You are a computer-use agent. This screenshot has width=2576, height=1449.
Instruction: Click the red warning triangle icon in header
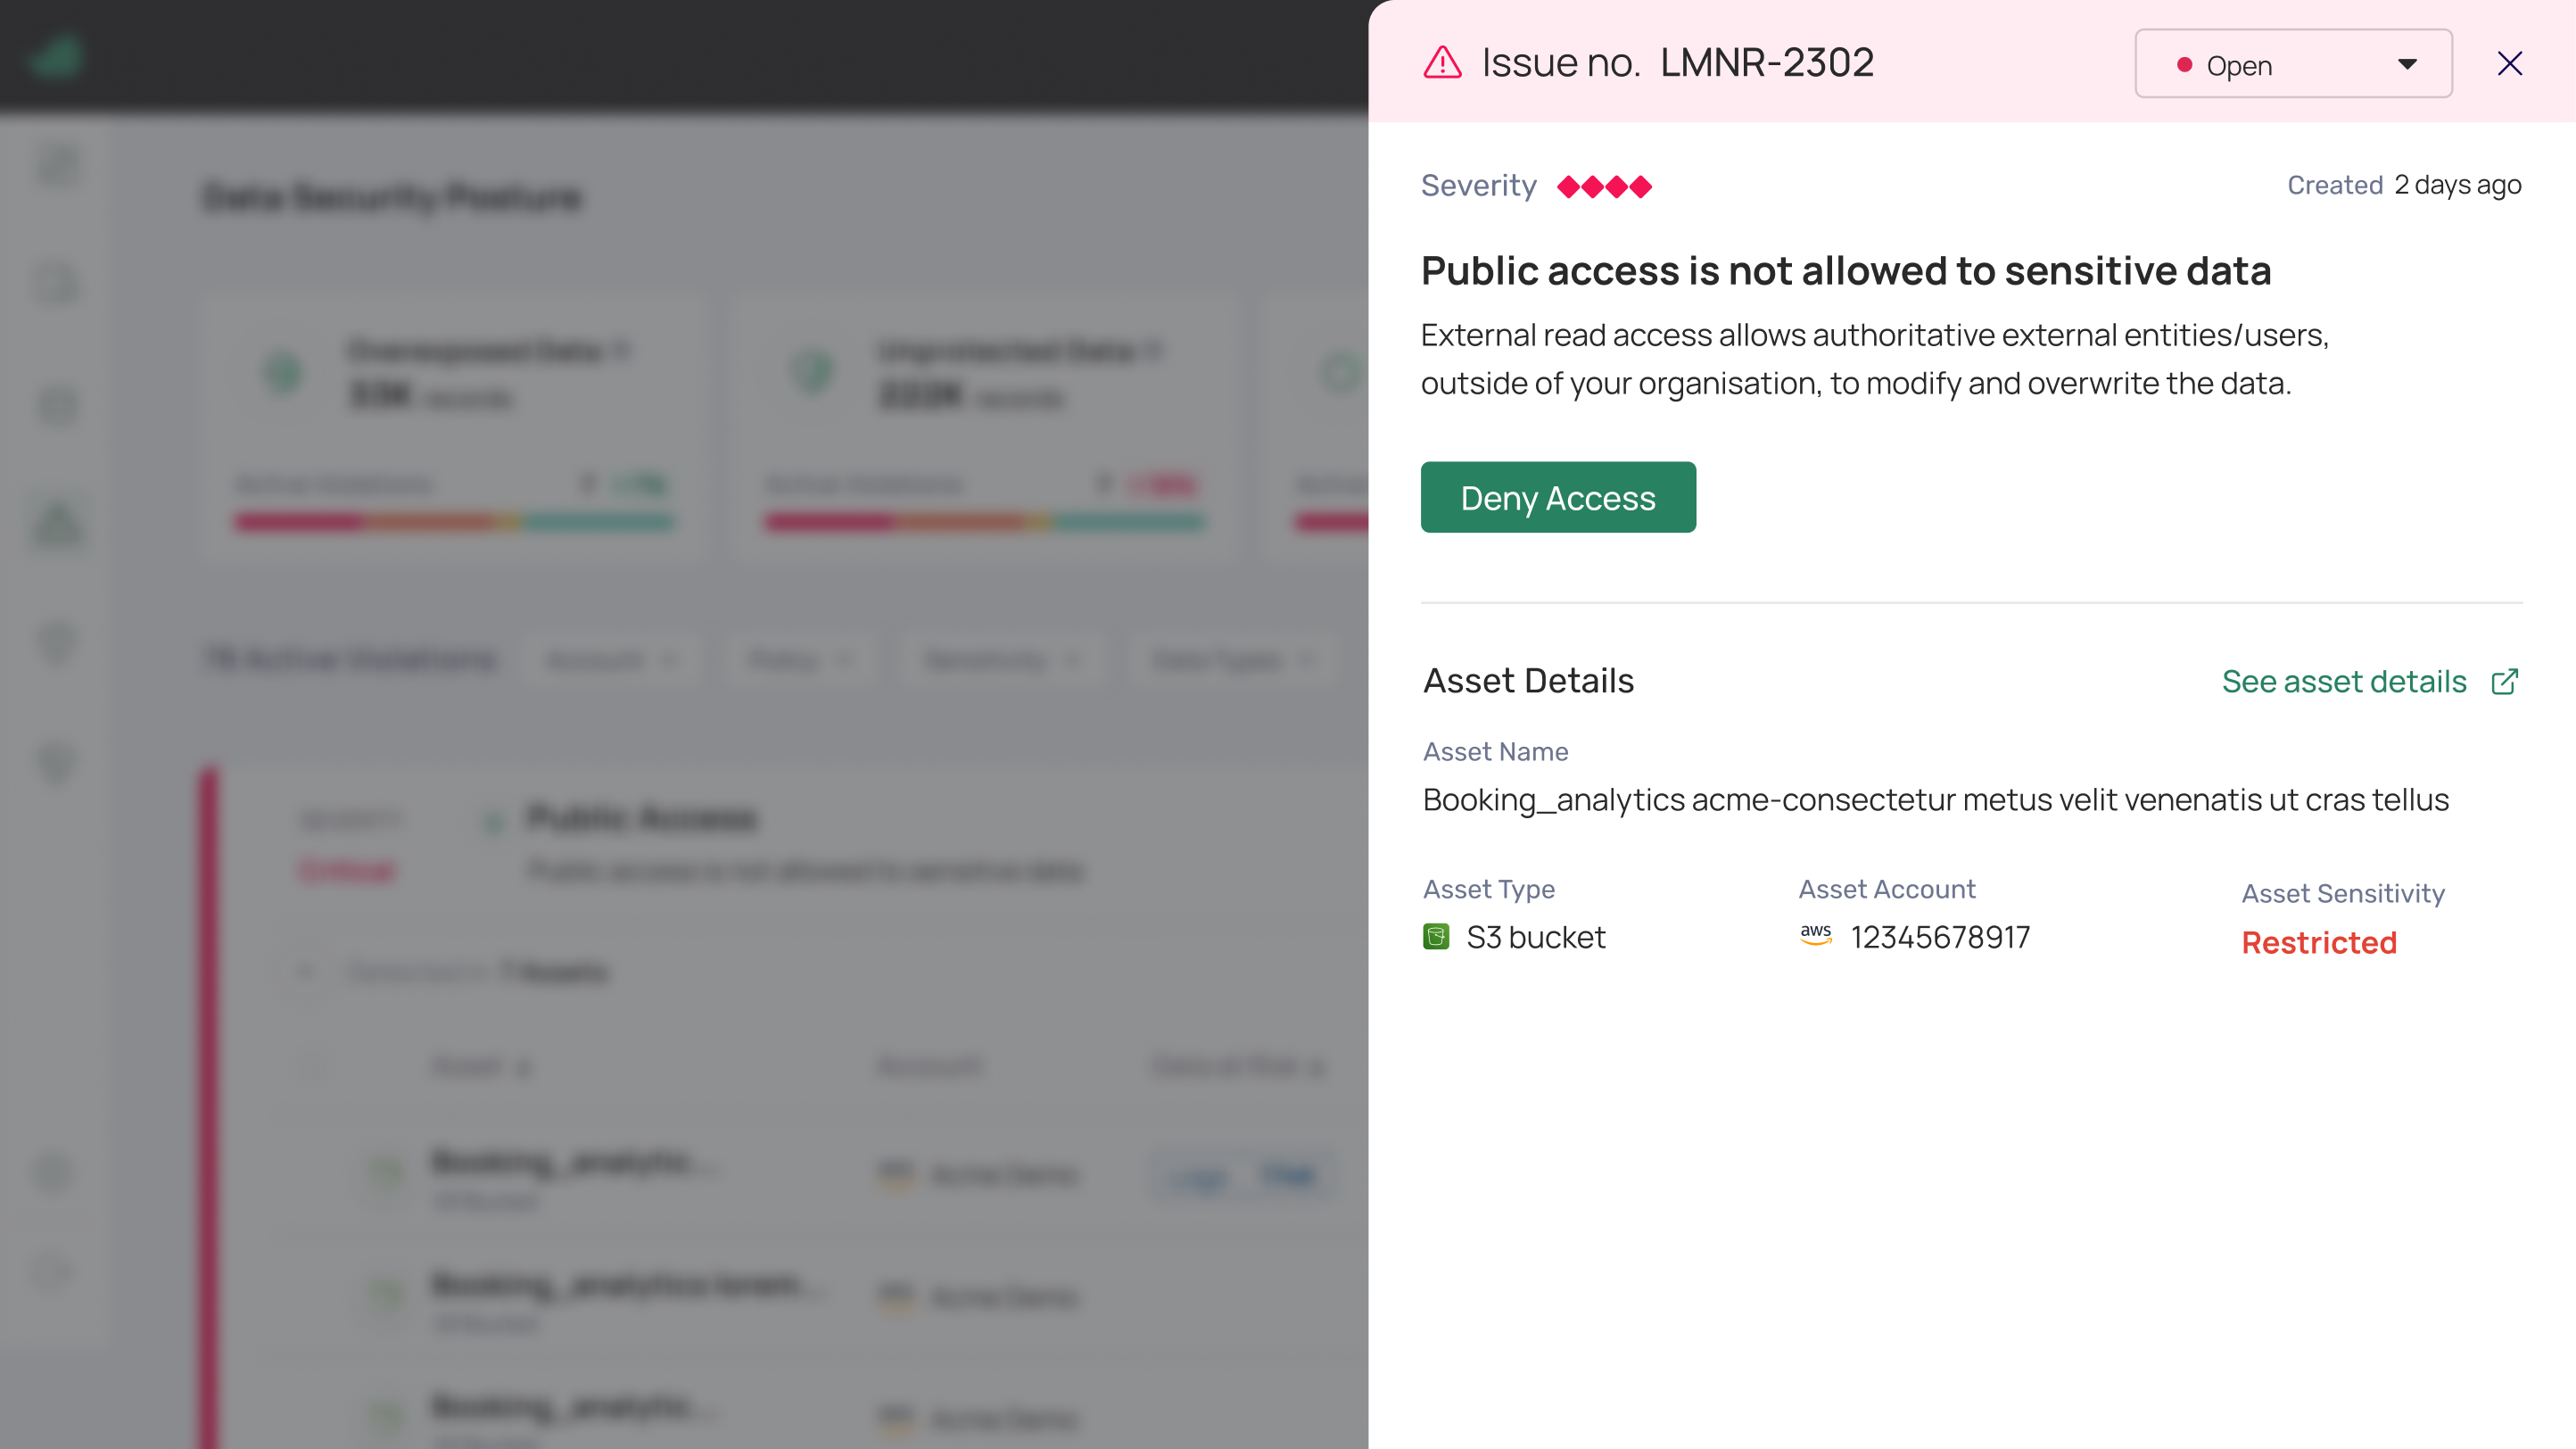(1442, 62)
